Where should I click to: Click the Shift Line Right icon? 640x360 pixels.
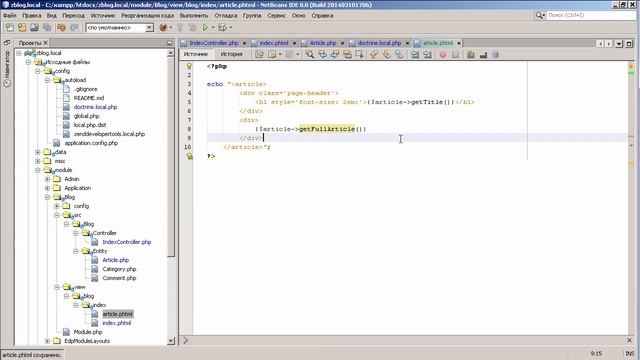pyautogui.click(x=427, y=54)
